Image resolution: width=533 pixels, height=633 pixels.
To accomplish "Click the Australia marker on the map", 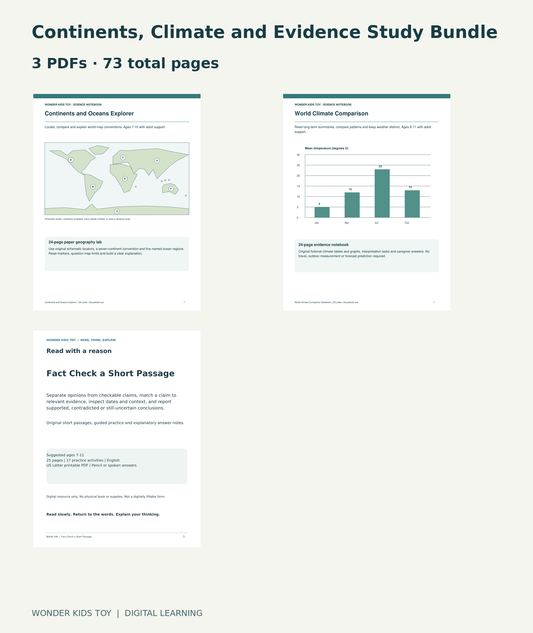I will point(171,189).
